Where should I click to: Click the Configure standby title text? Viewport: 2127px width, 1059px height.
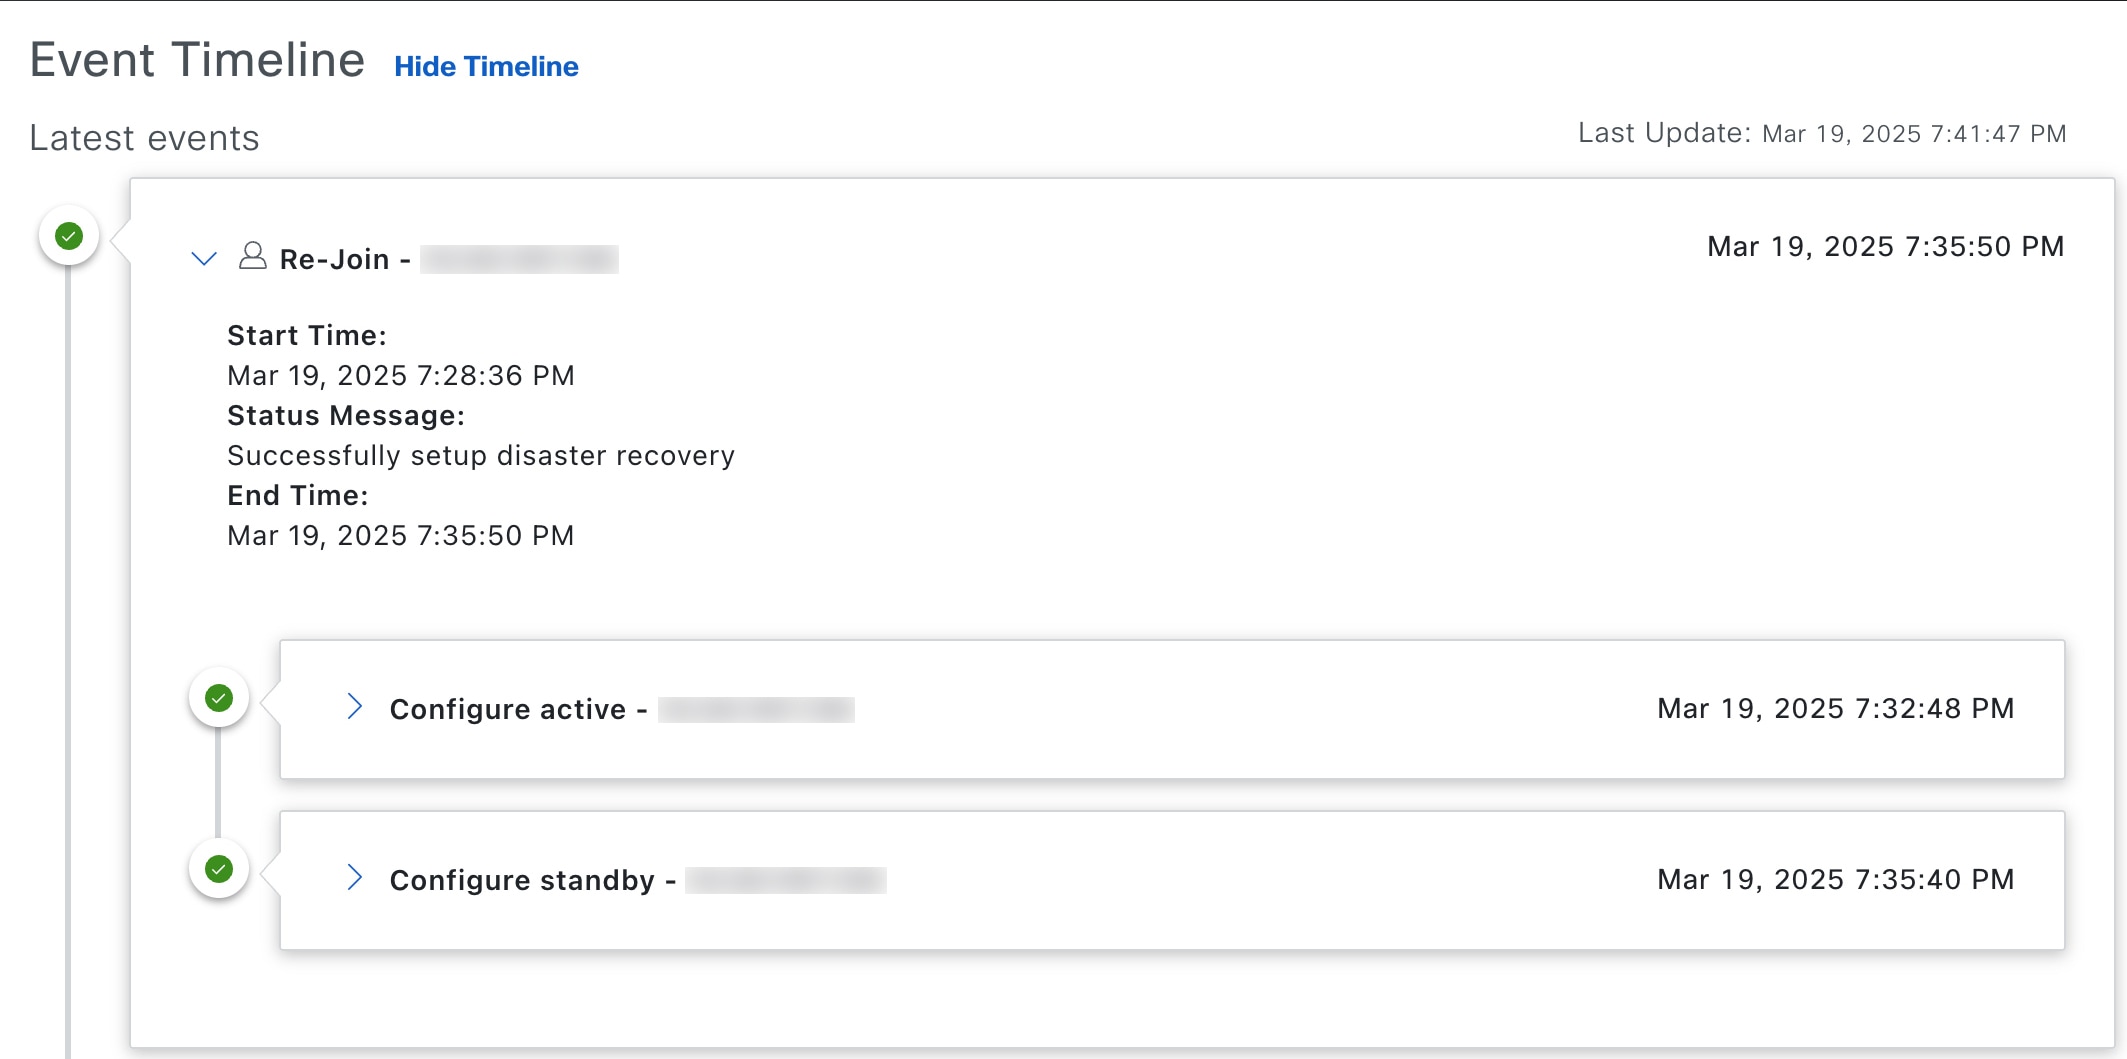[x=522, y=881]
